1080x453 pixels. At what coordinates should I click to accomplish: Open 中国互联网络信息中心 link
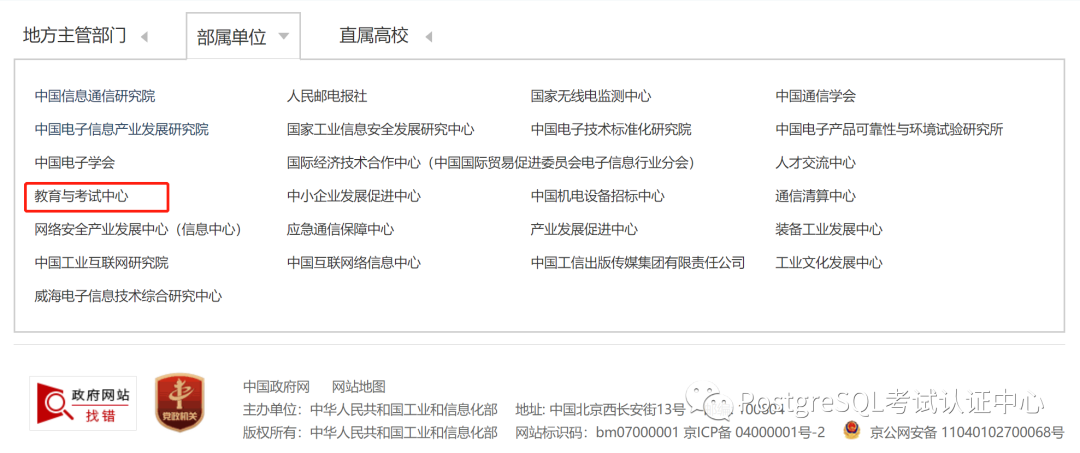(x=353, y=263)
